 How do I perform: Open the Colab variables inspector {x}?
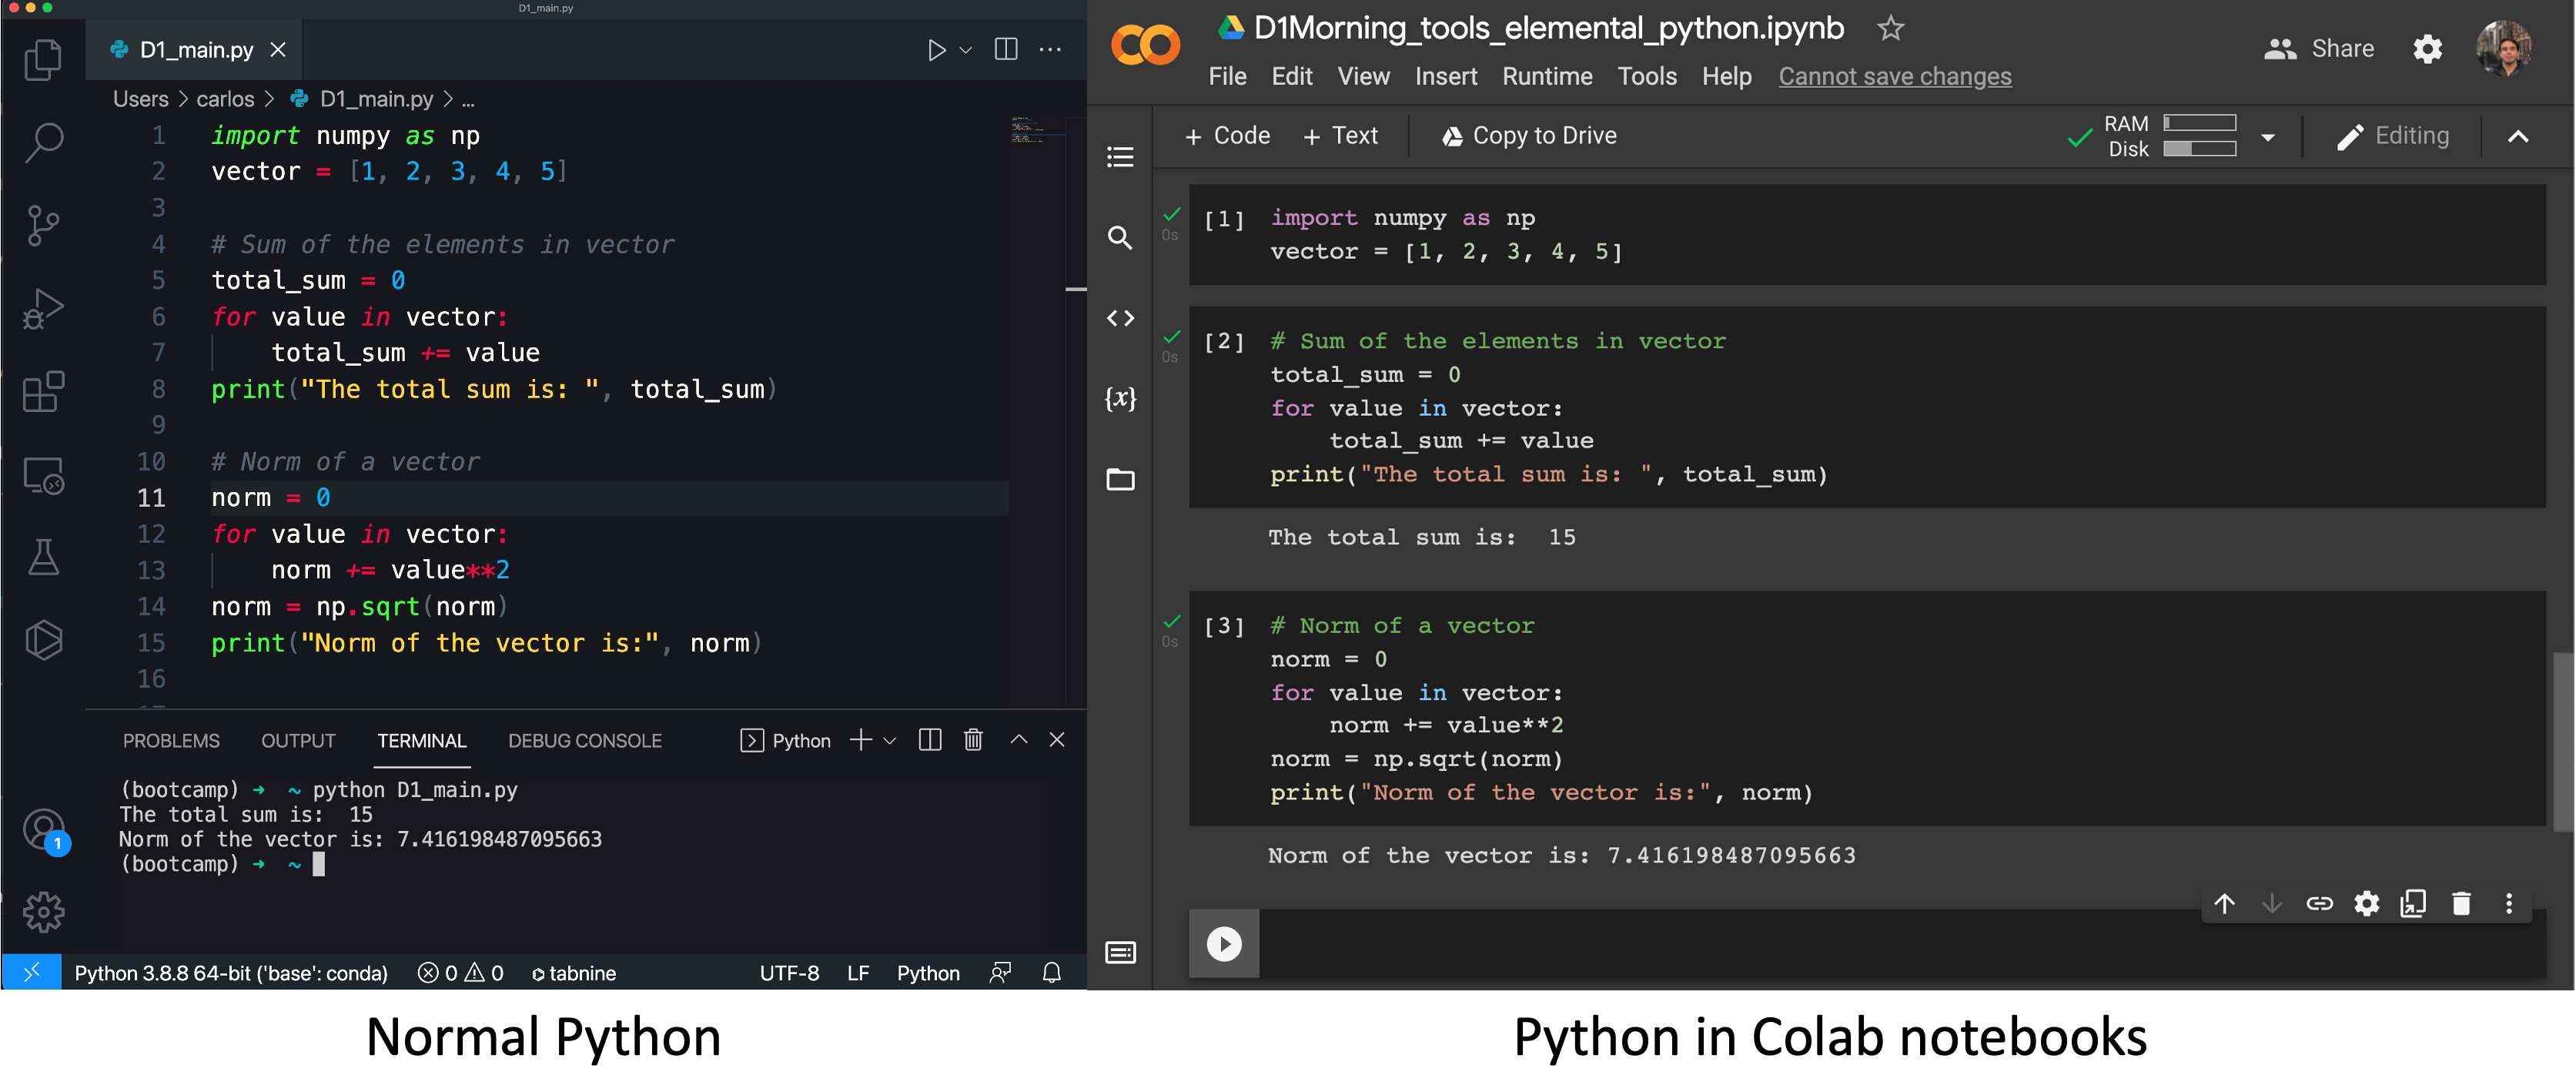click(x=1120, y=398)
